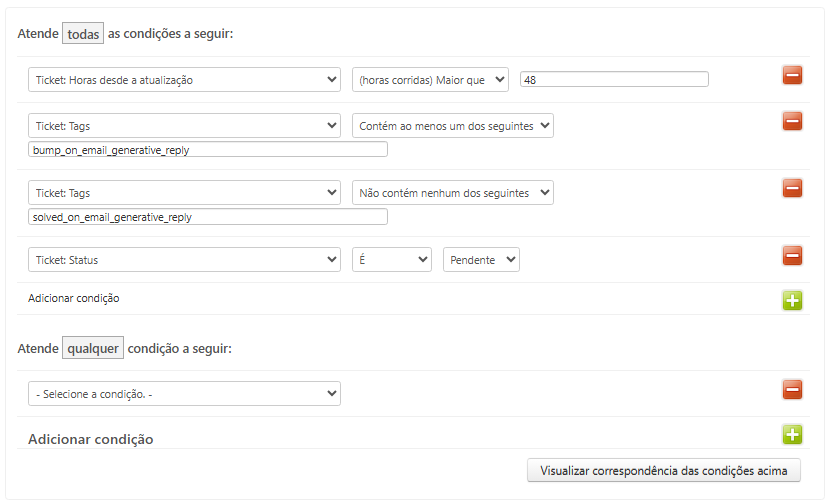Open the Contém ao menos um dos seguintes dropdown
Viewport: 831px width, 503px height.
tap(452, 126)
